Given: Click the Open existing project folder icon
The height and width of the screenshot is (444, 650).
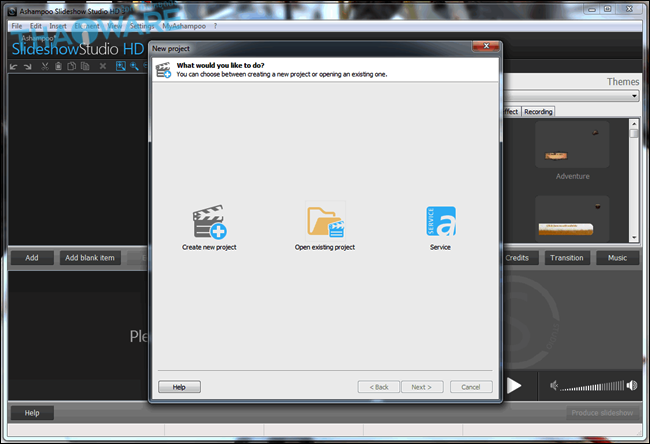Looking at the screenshot, I should click(x=325, y=222).
